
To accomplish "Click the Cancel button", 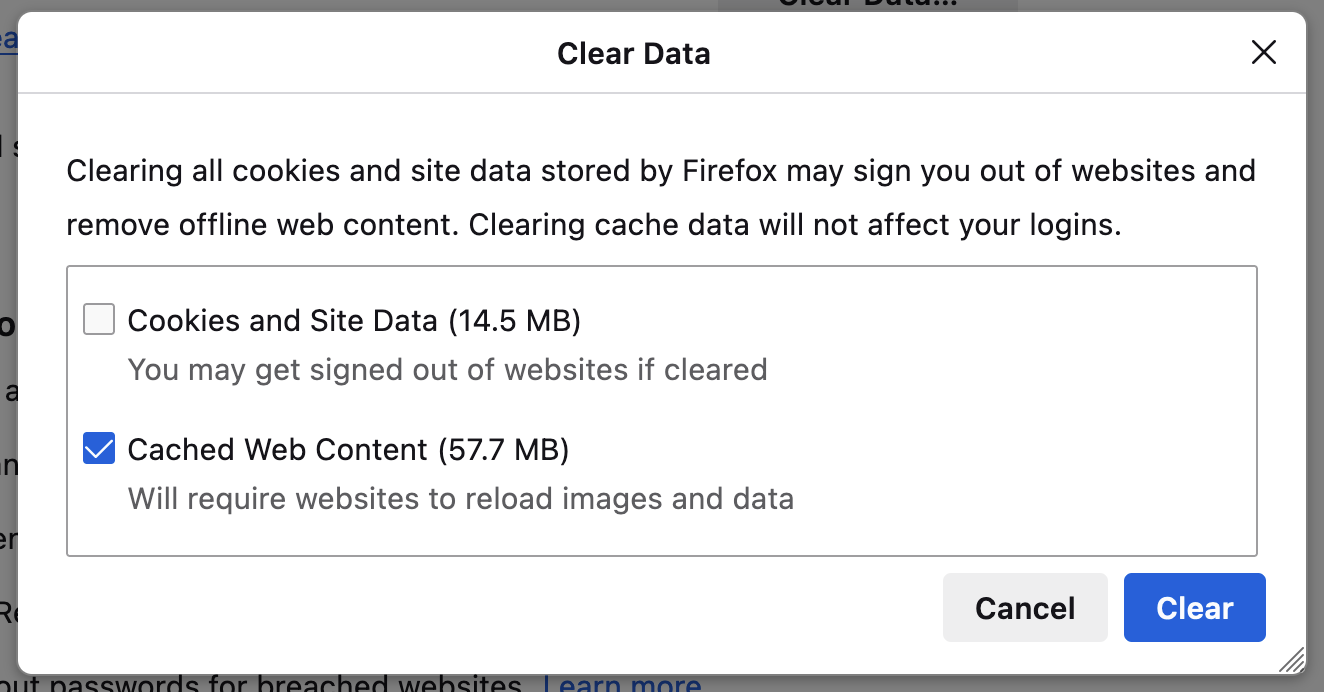I will (x=1025, y=607).
